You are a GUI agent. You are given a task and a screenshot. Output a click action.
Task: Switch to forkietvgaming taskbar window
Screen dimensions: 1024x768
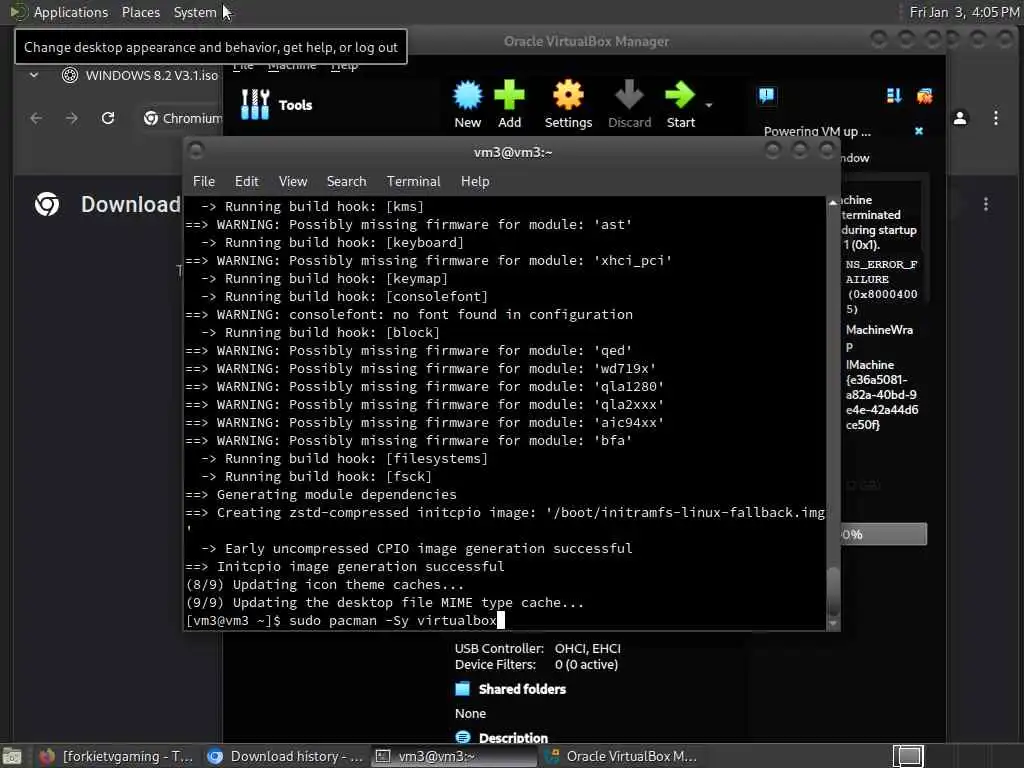point(116,756)
